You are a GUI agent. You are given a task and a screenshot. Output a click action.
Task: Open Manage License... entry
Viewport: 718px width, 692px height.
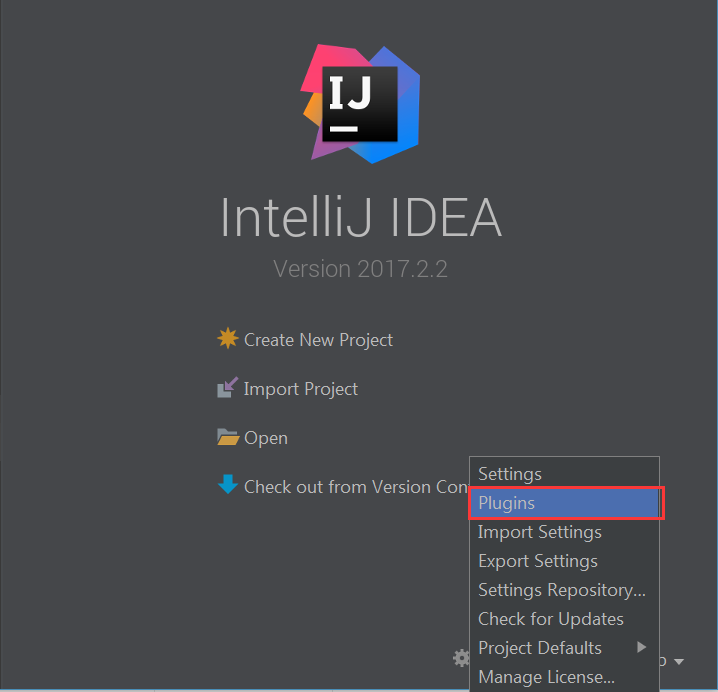point(564,677)
